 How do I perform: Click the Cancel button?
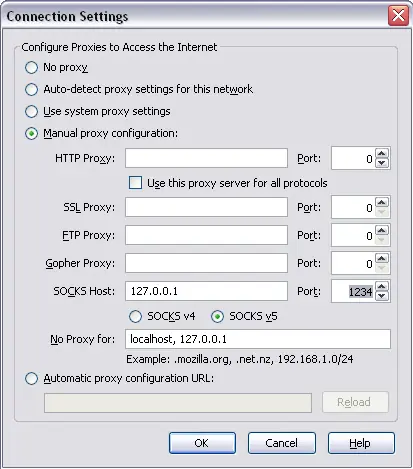tap(282, 443)
